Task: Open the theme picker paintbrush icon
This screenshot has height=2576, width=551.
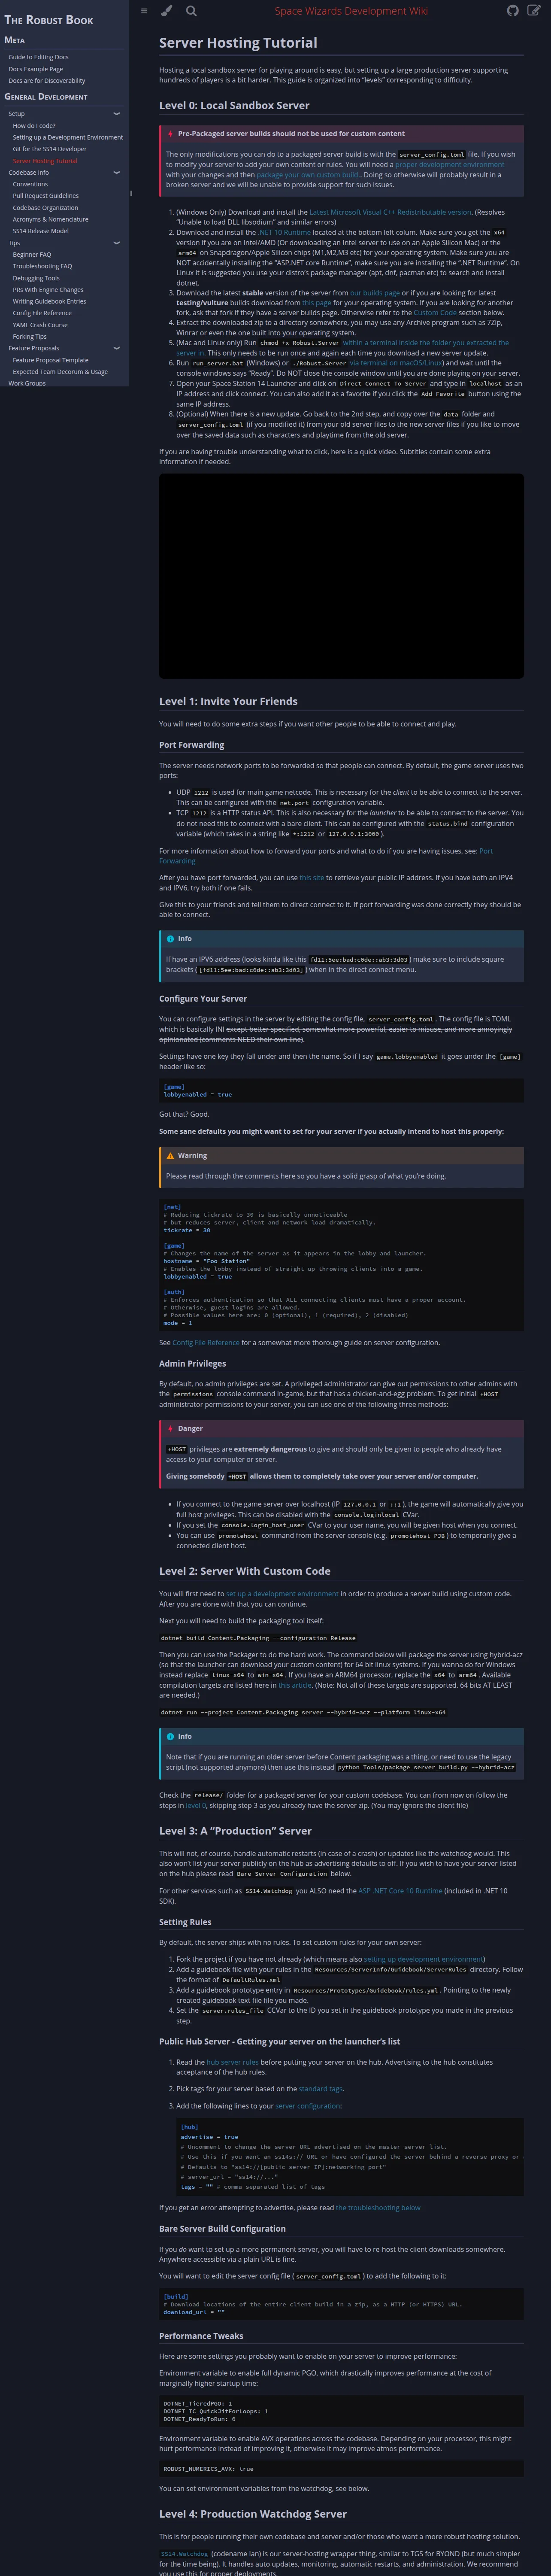Action: pyautogui.click(x=167, y=11)
